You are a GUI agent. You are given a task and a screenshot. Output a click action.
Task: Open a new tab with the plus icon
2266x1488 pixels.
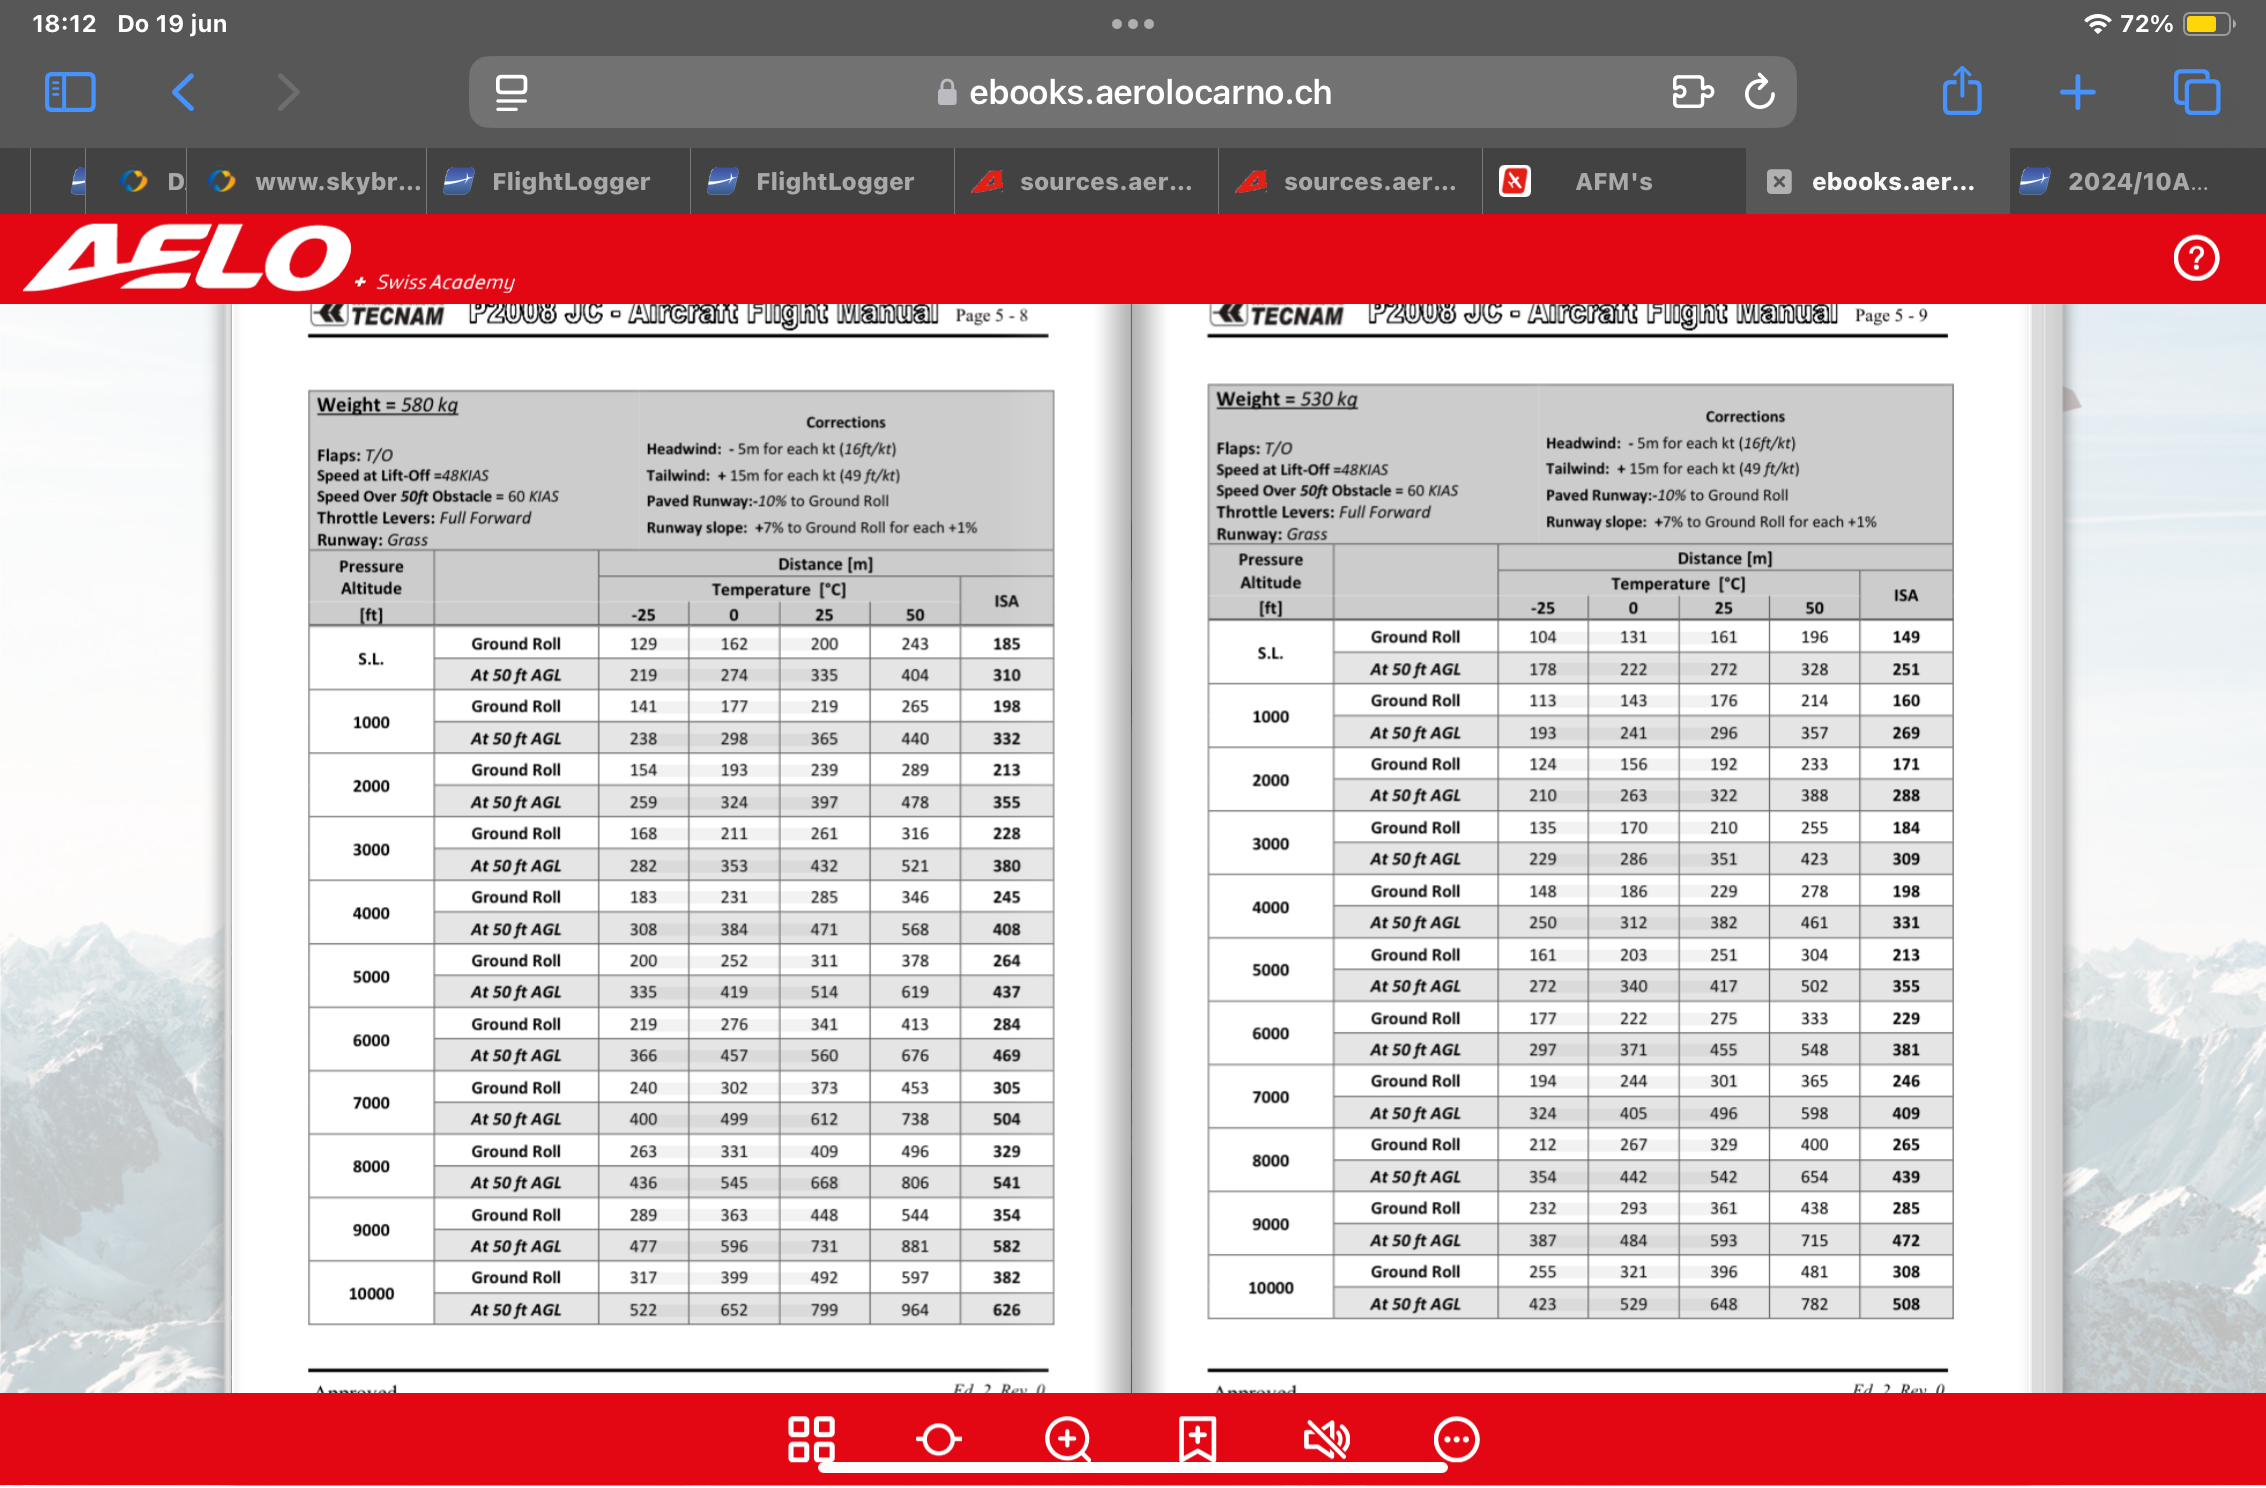(x=2078, y=92)
